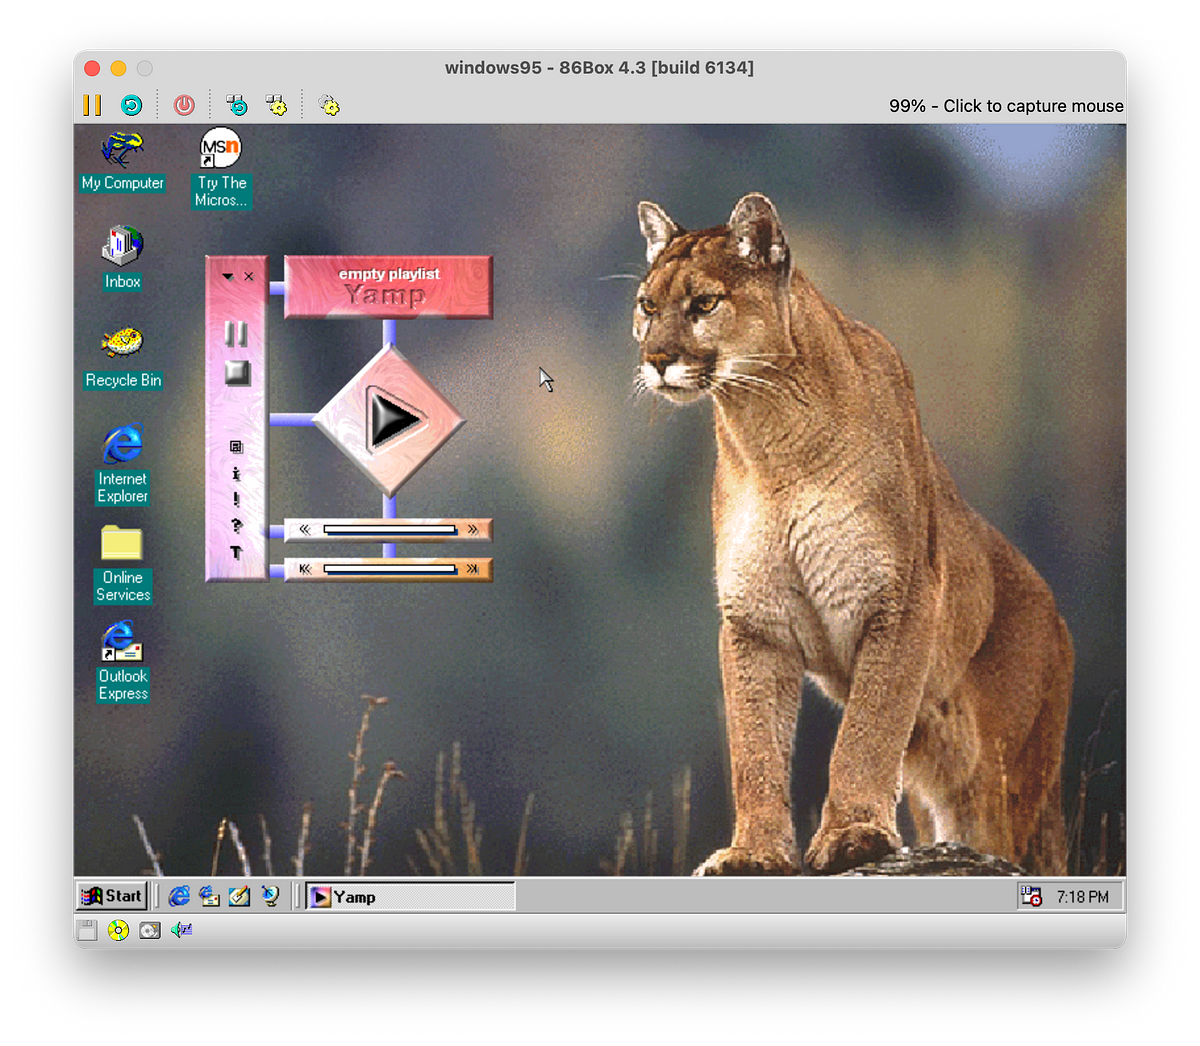Stop playback with Yamp's square button
1200x1046 pixels.
[237, 373]
